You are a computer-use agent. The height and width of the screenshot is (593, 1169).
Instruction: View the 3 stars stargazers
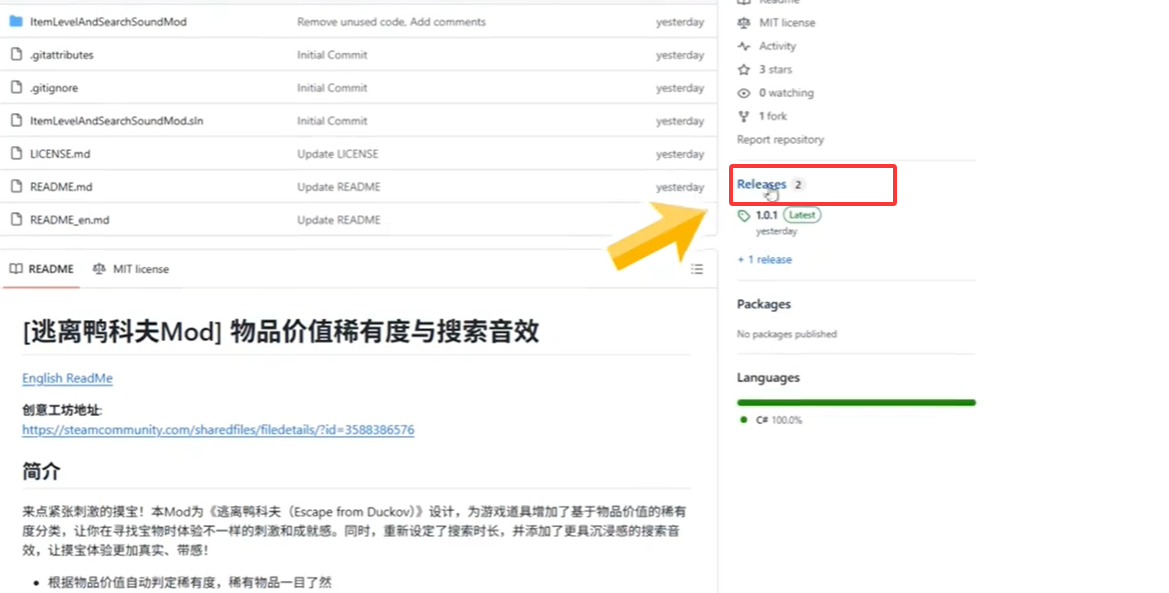point(775,70)
